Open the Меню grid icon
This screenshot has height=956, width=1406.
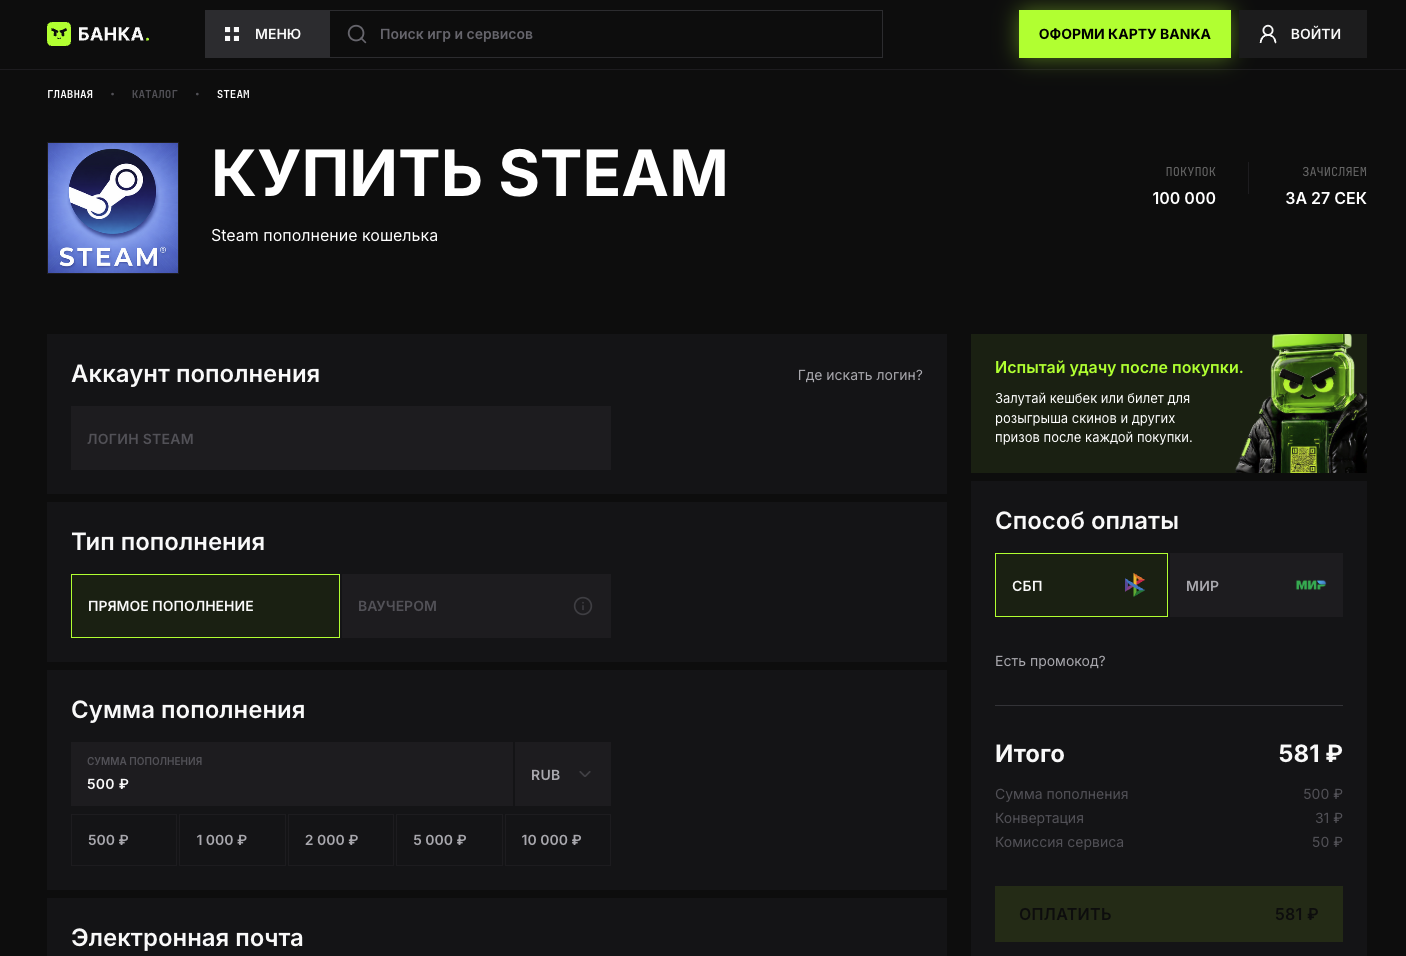(x=232, y=34)
